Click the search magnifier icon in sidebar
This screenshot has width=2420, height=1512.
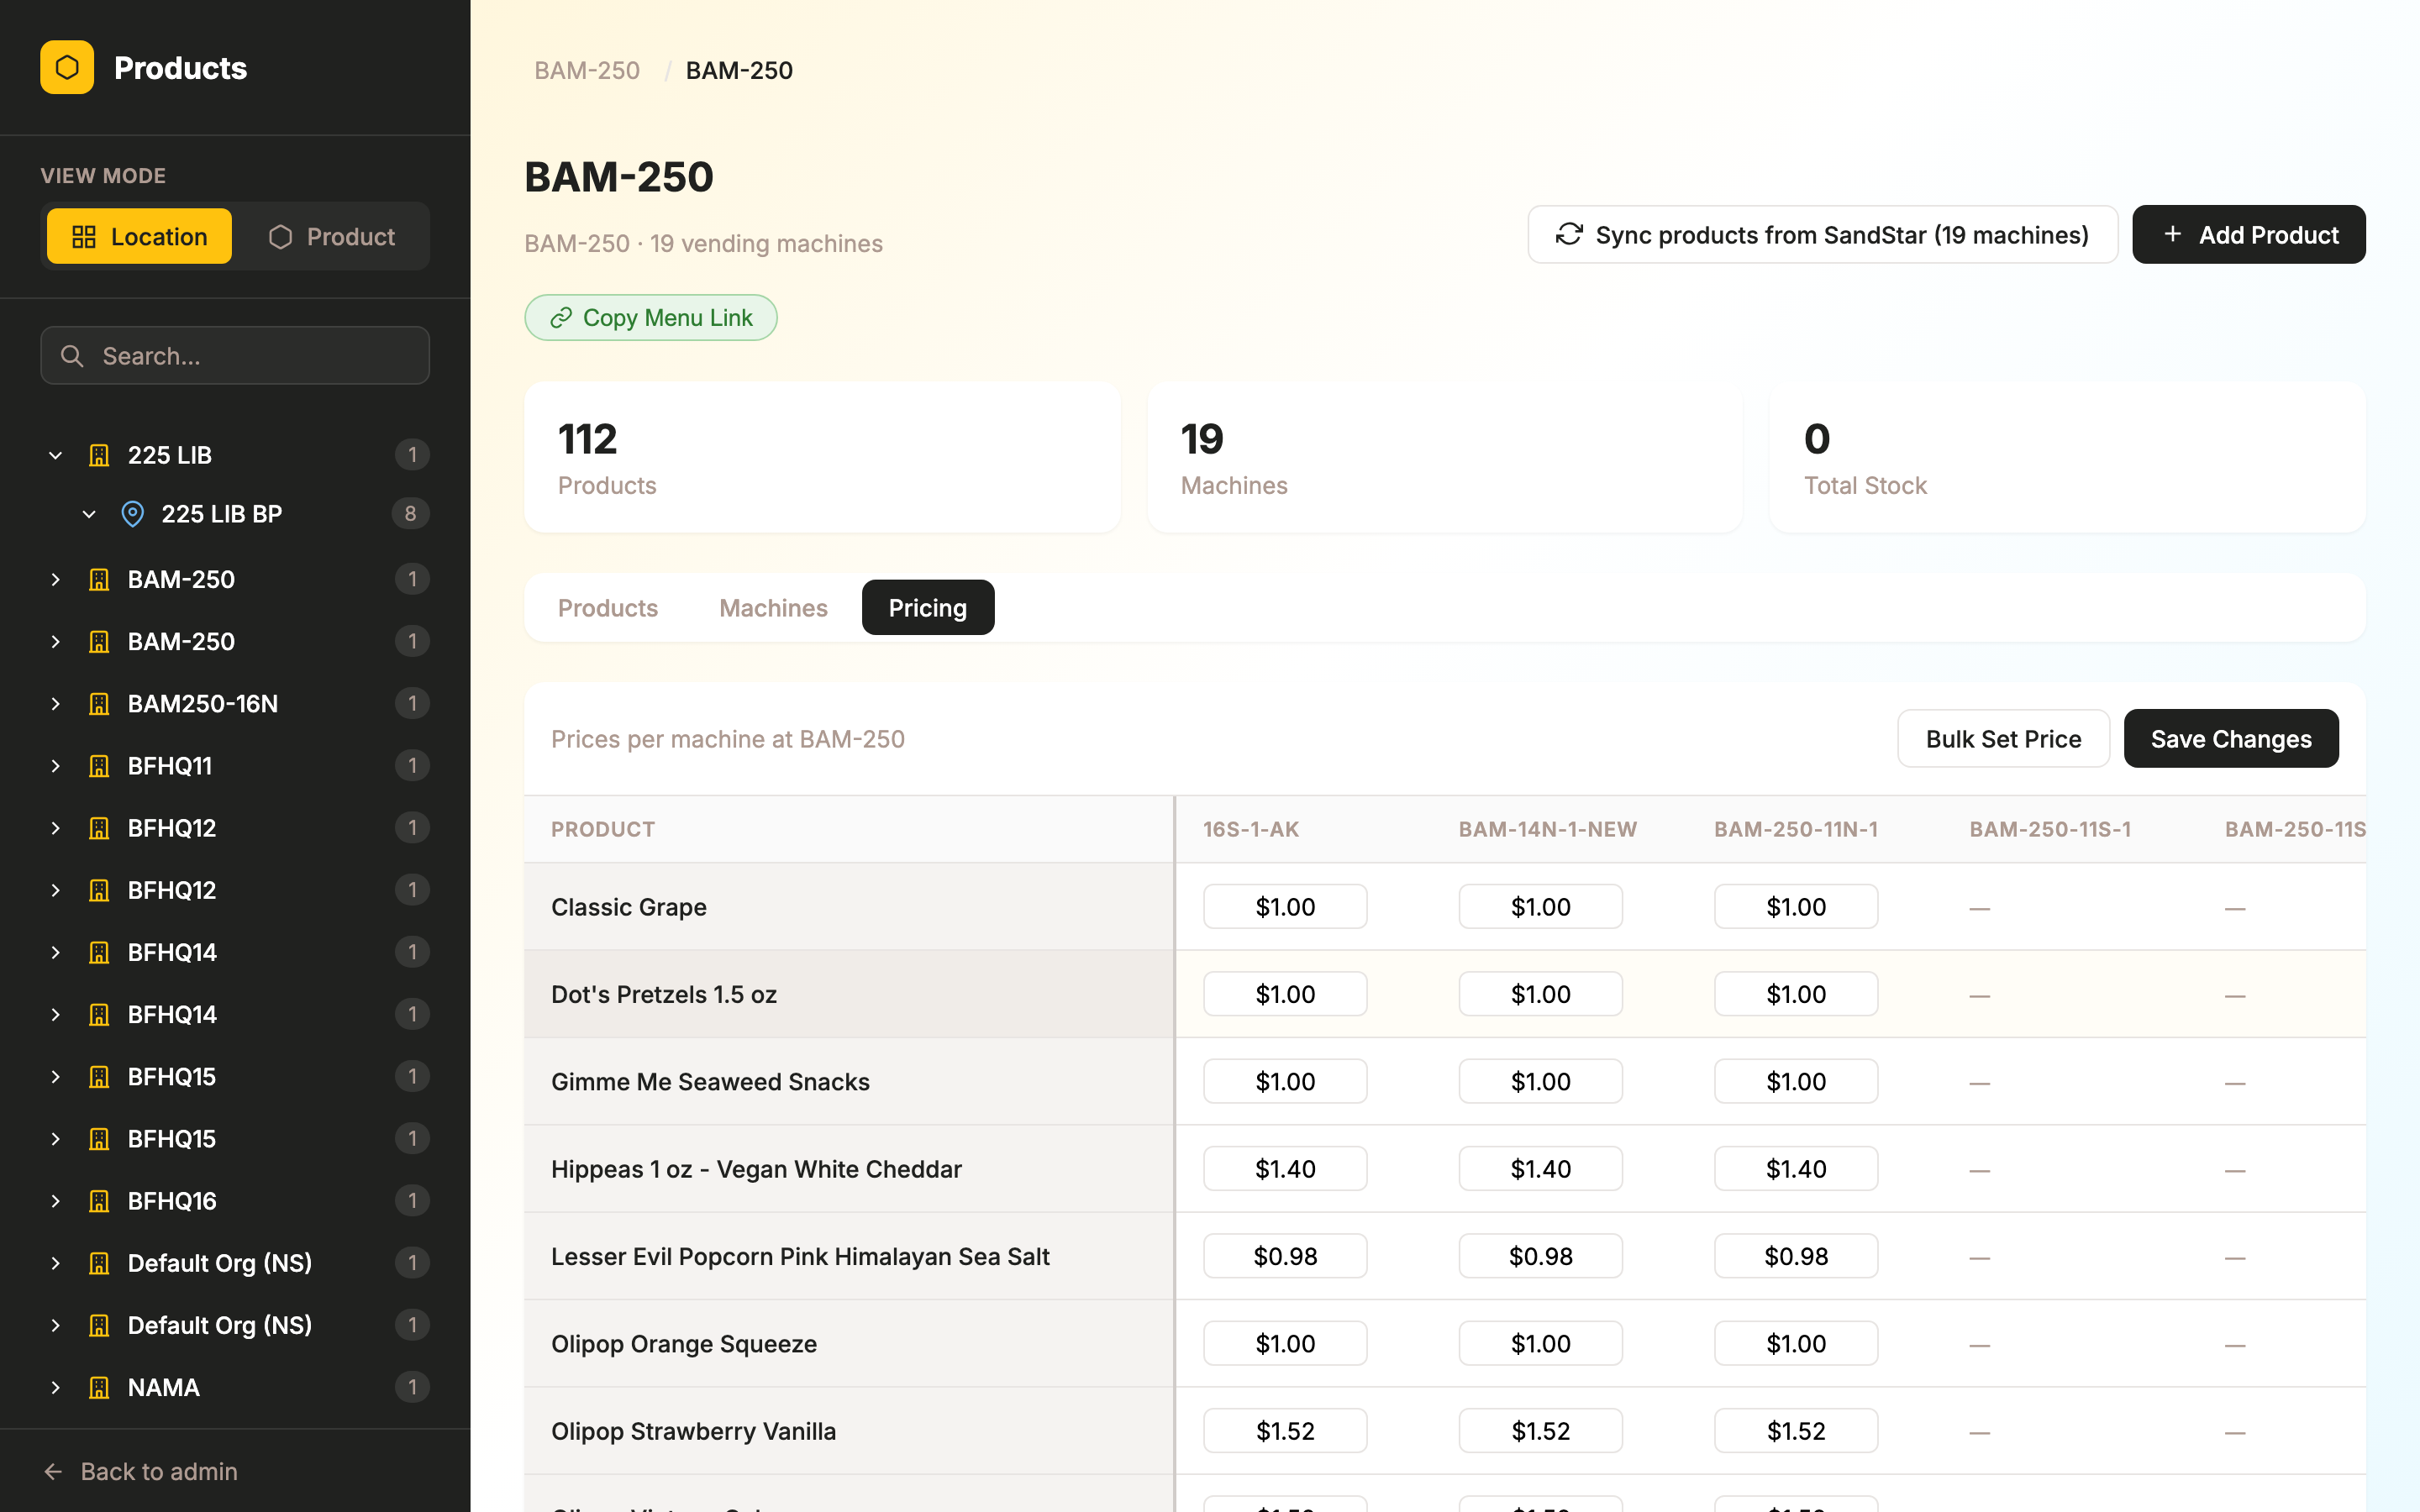coord(72,355)
